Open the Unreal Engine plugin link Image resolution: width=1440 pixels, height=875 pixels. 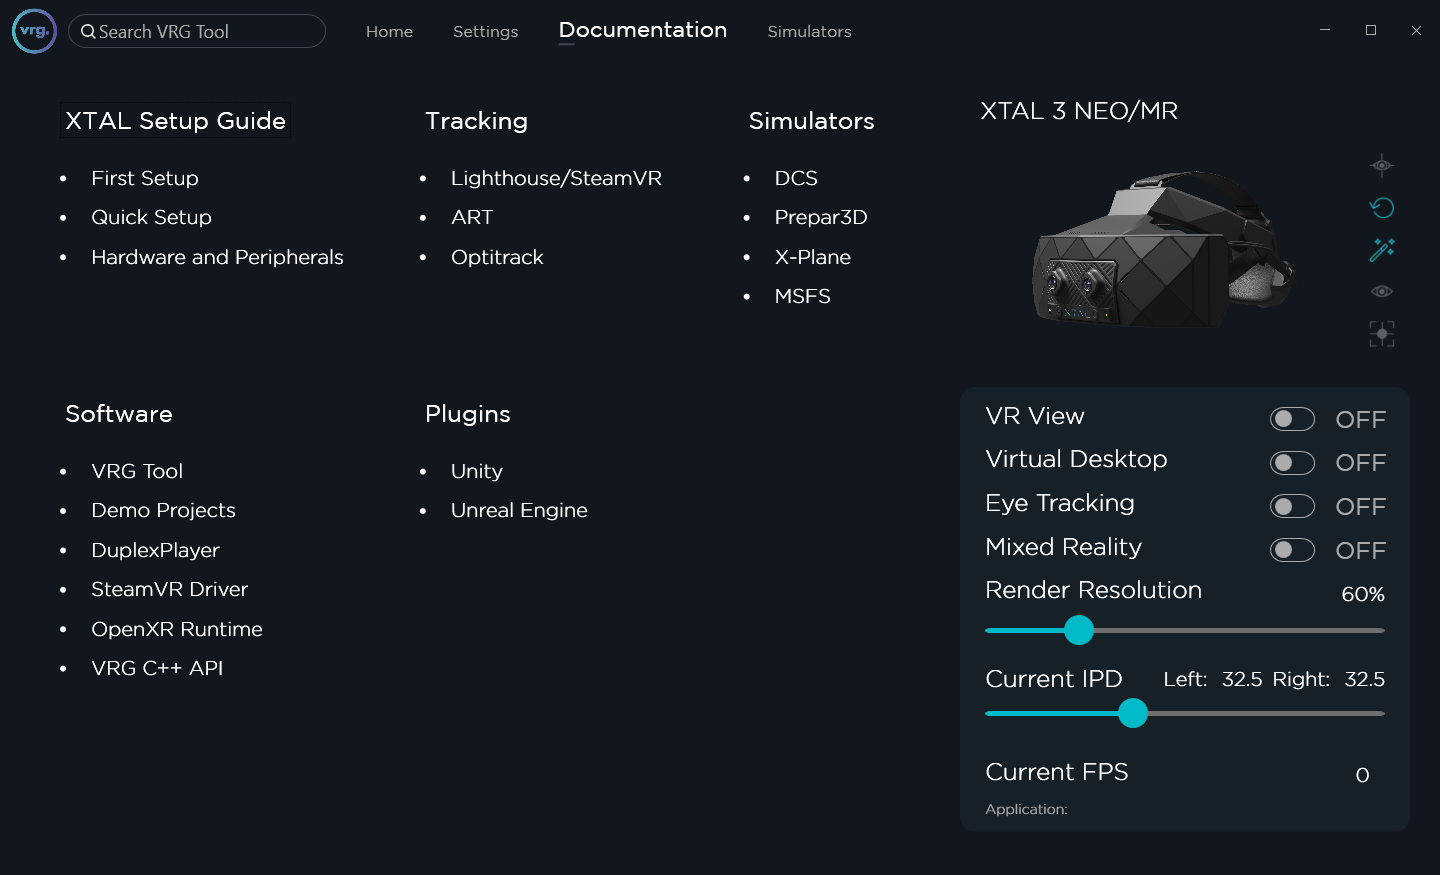coord(519,510)
